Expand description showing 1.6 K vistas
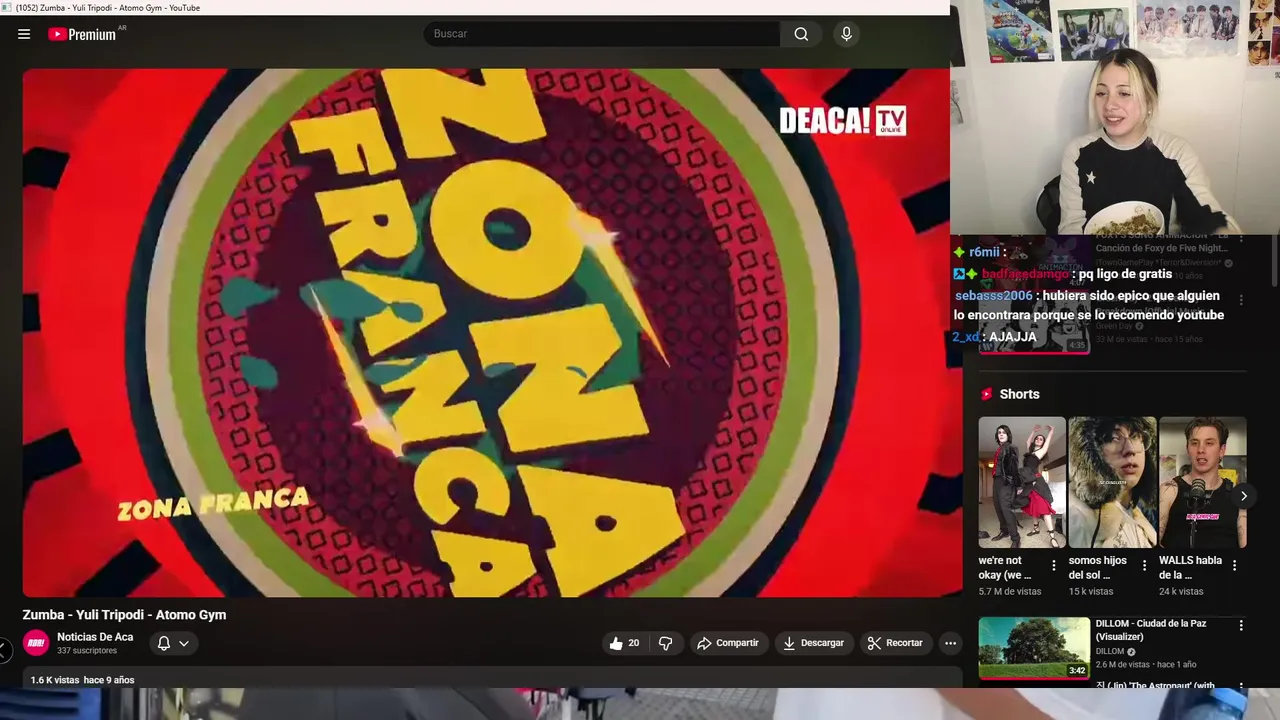 492,680
